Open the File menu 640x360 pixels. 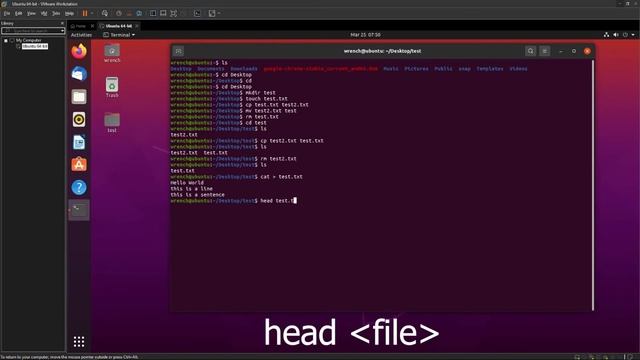coord(7,13)
